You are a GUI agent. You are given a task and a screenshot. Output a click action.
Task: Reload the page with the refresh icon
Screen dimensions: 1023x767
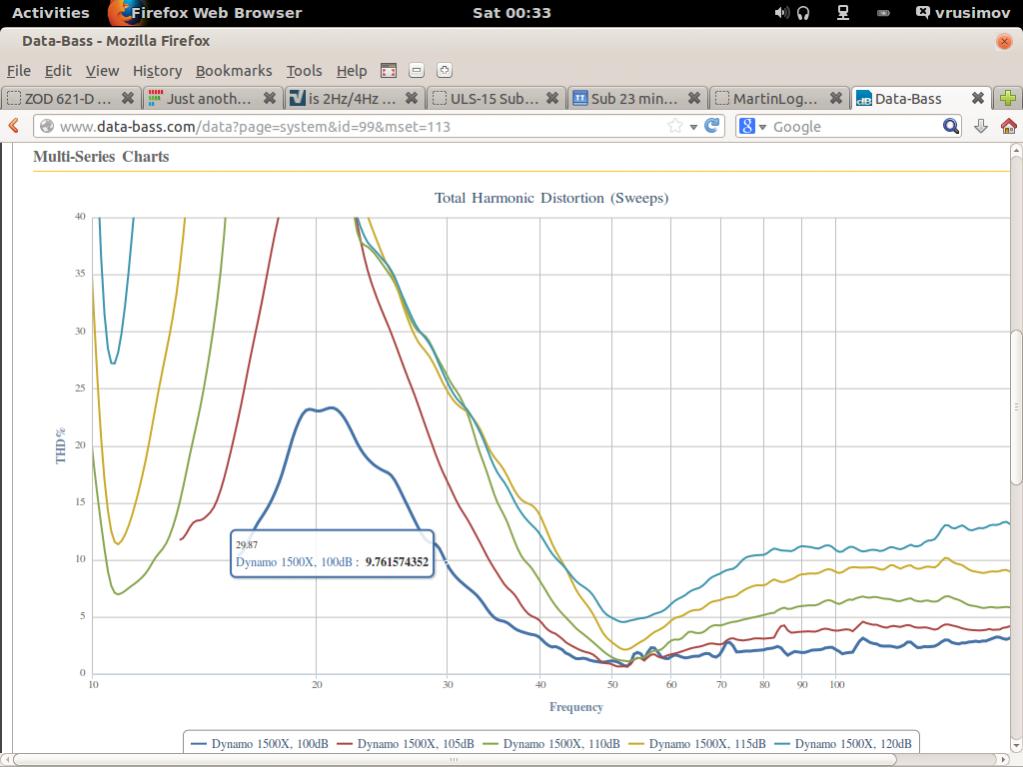coord(712,126)
